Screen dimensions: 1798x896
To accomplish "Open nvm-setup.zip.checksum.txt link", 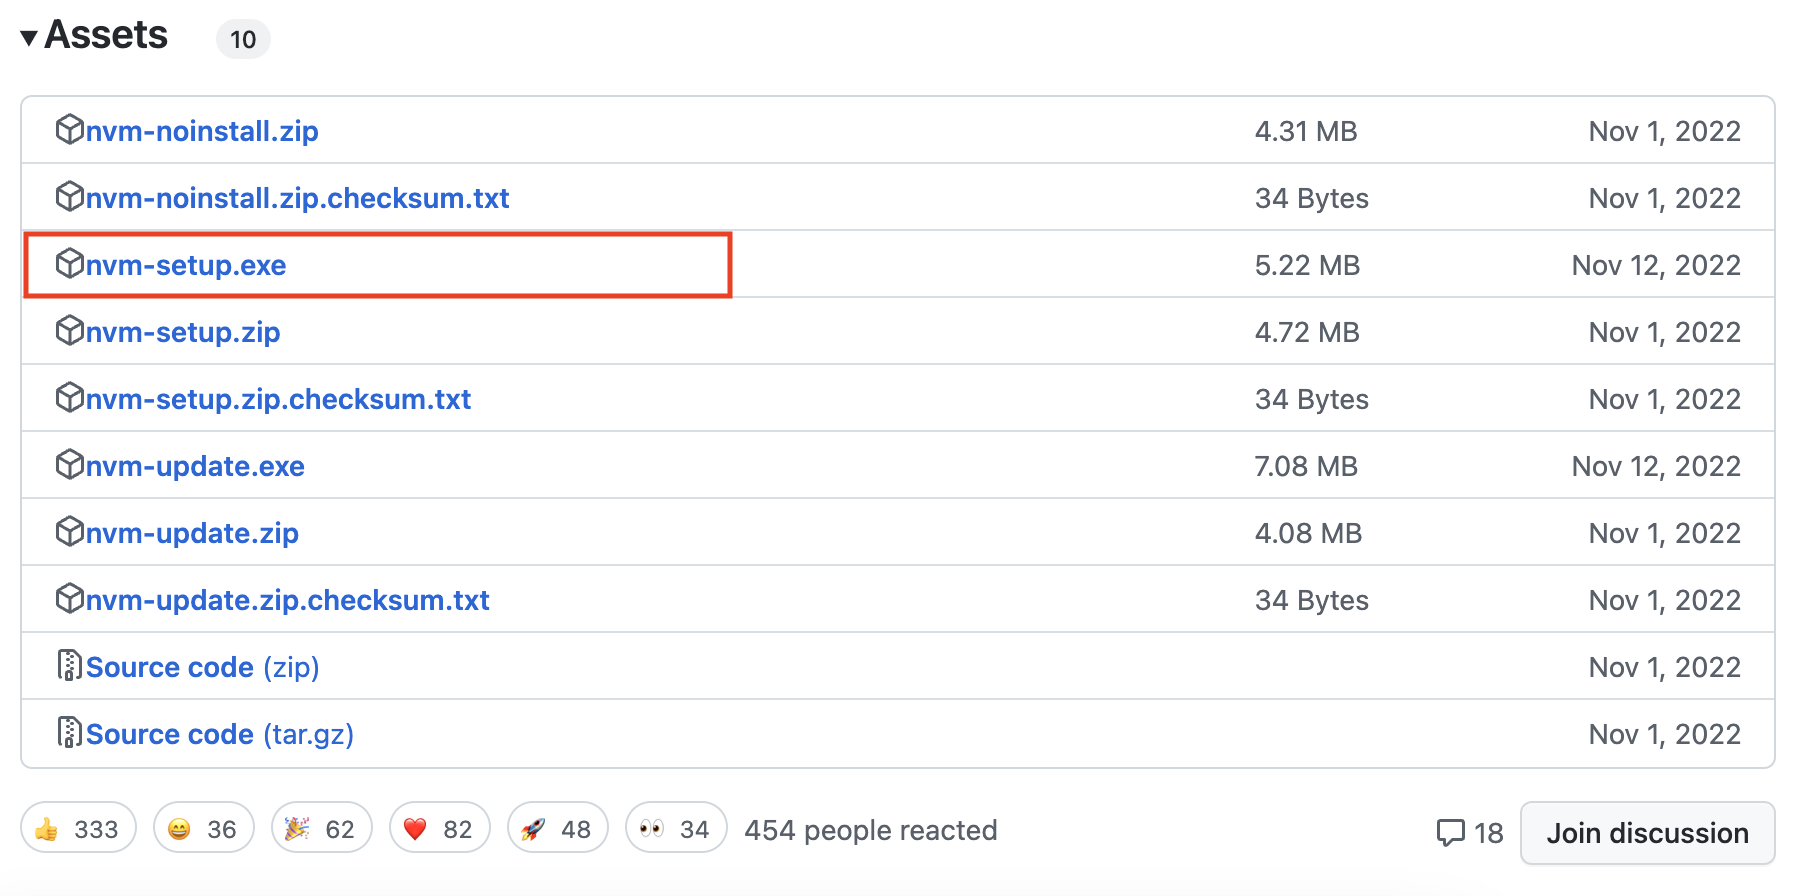I will pyautogui.click(x=278, y=399).
